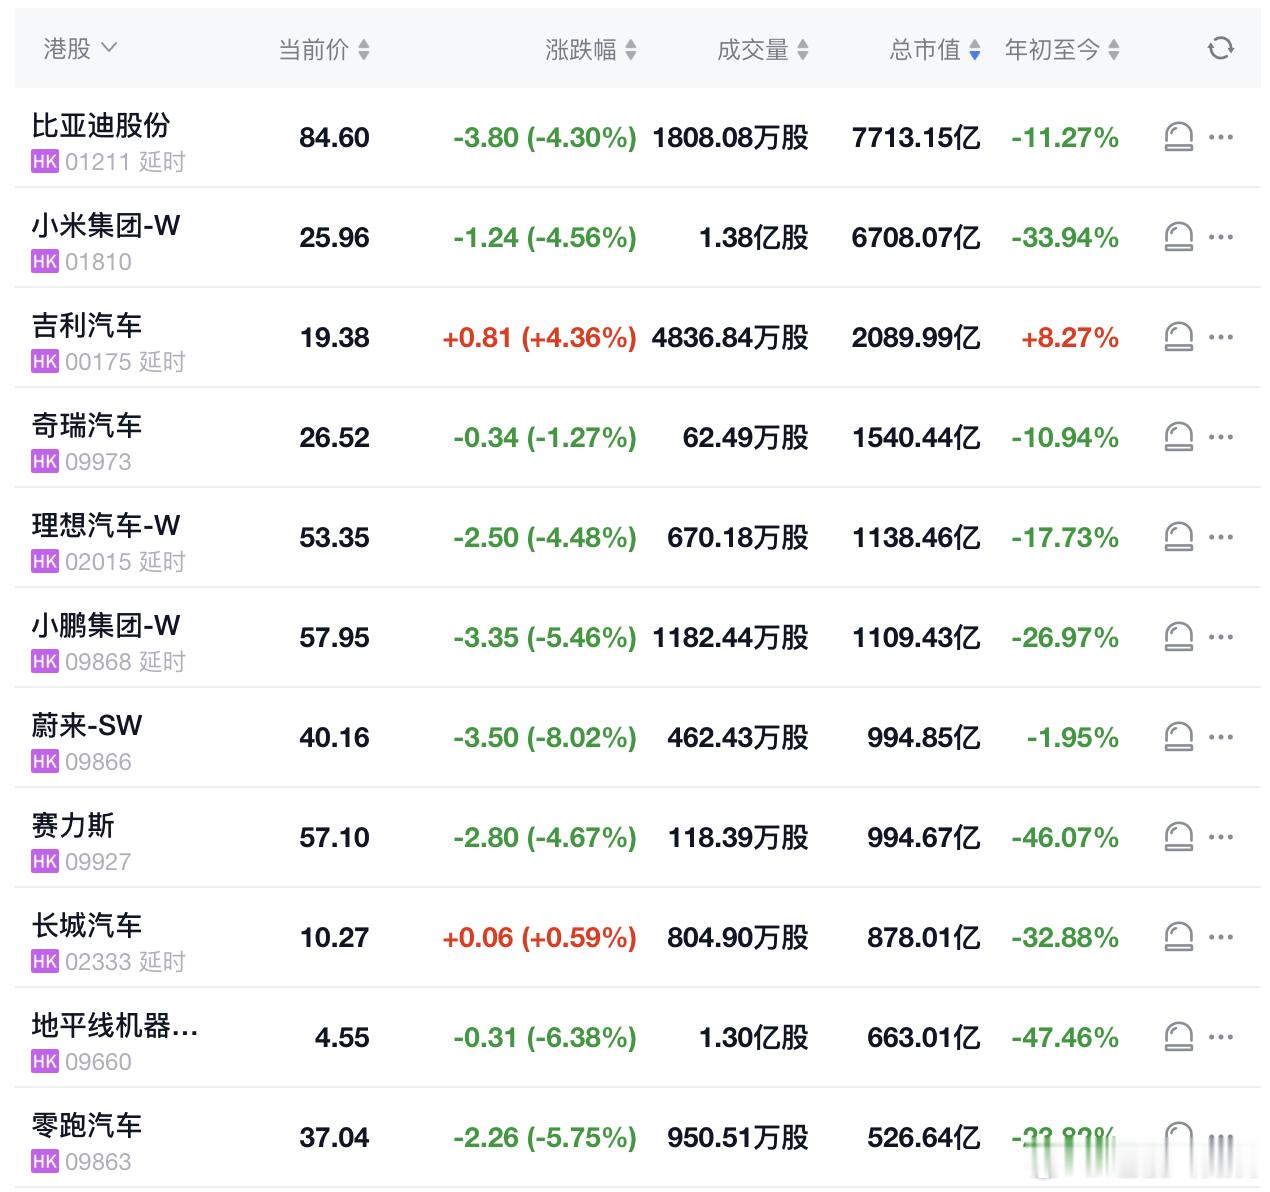Open more options for 理想汽车-W
Viewport: 1270px width, 1192px height.
(1221, 537)
